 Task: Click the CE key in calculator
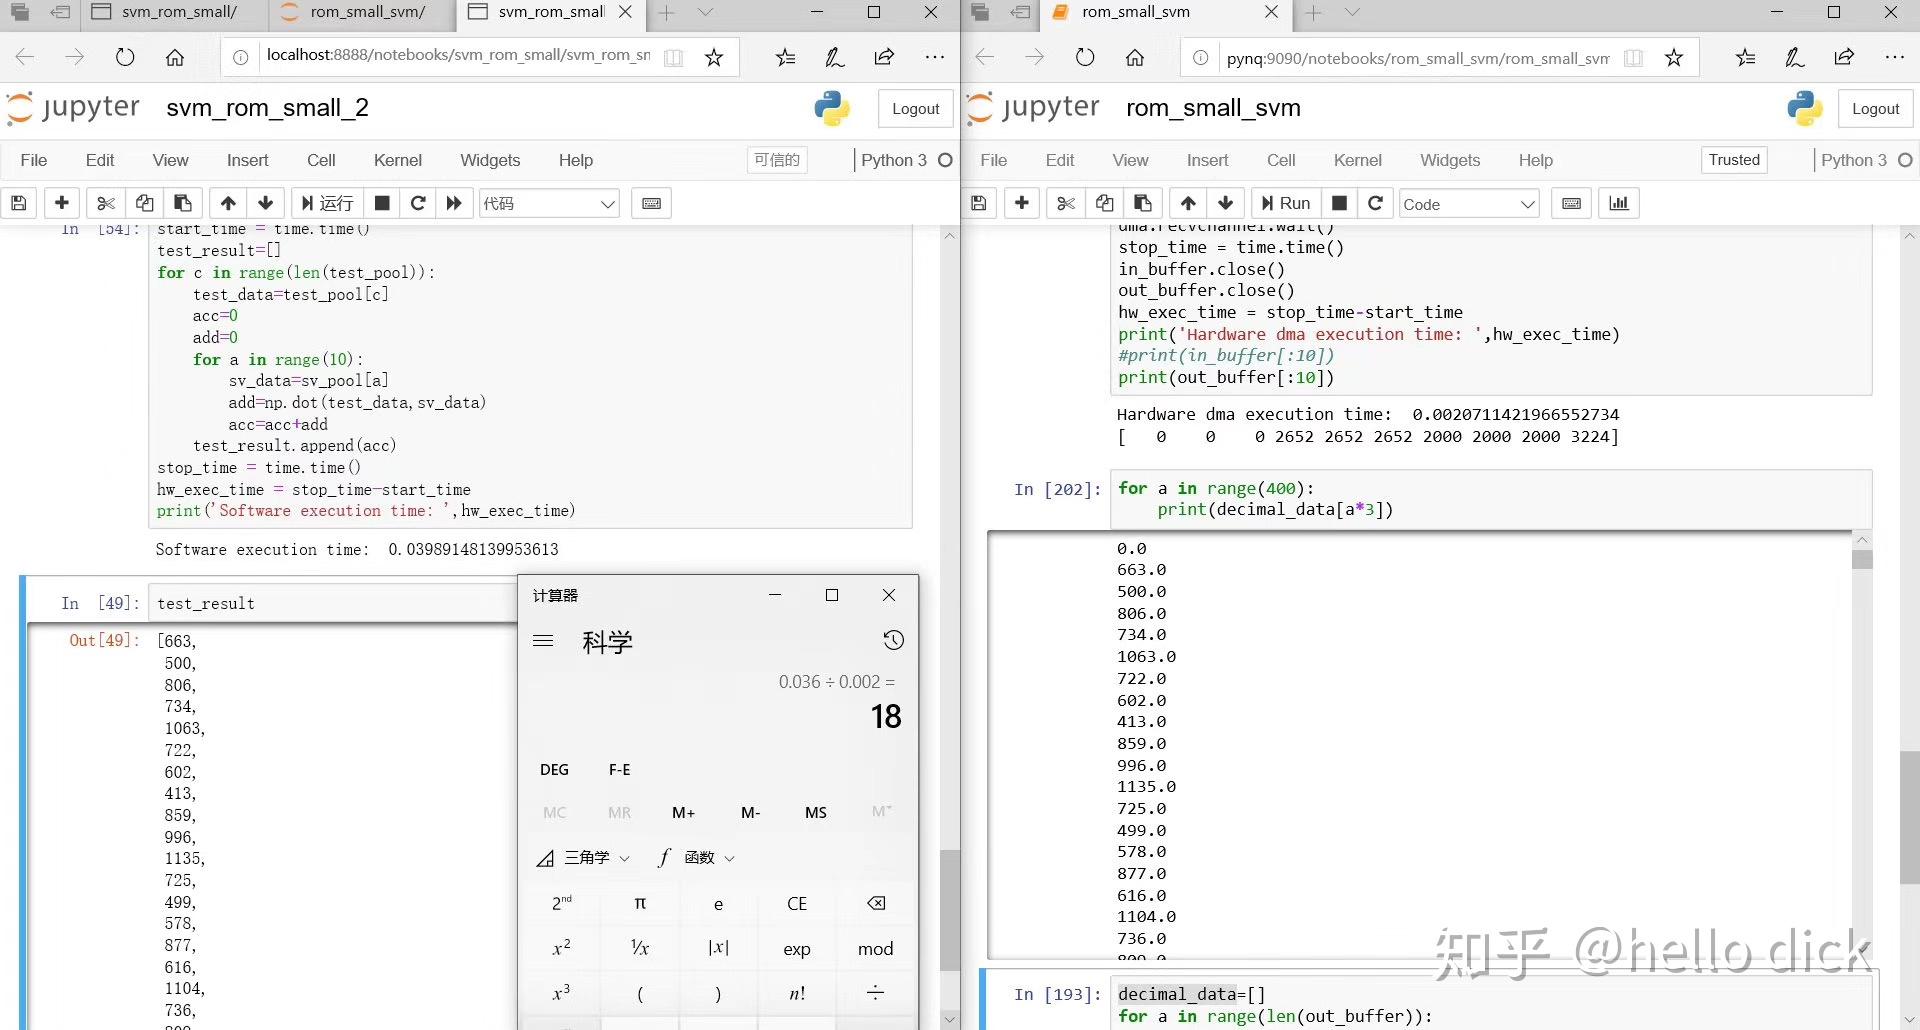[797, 904]
